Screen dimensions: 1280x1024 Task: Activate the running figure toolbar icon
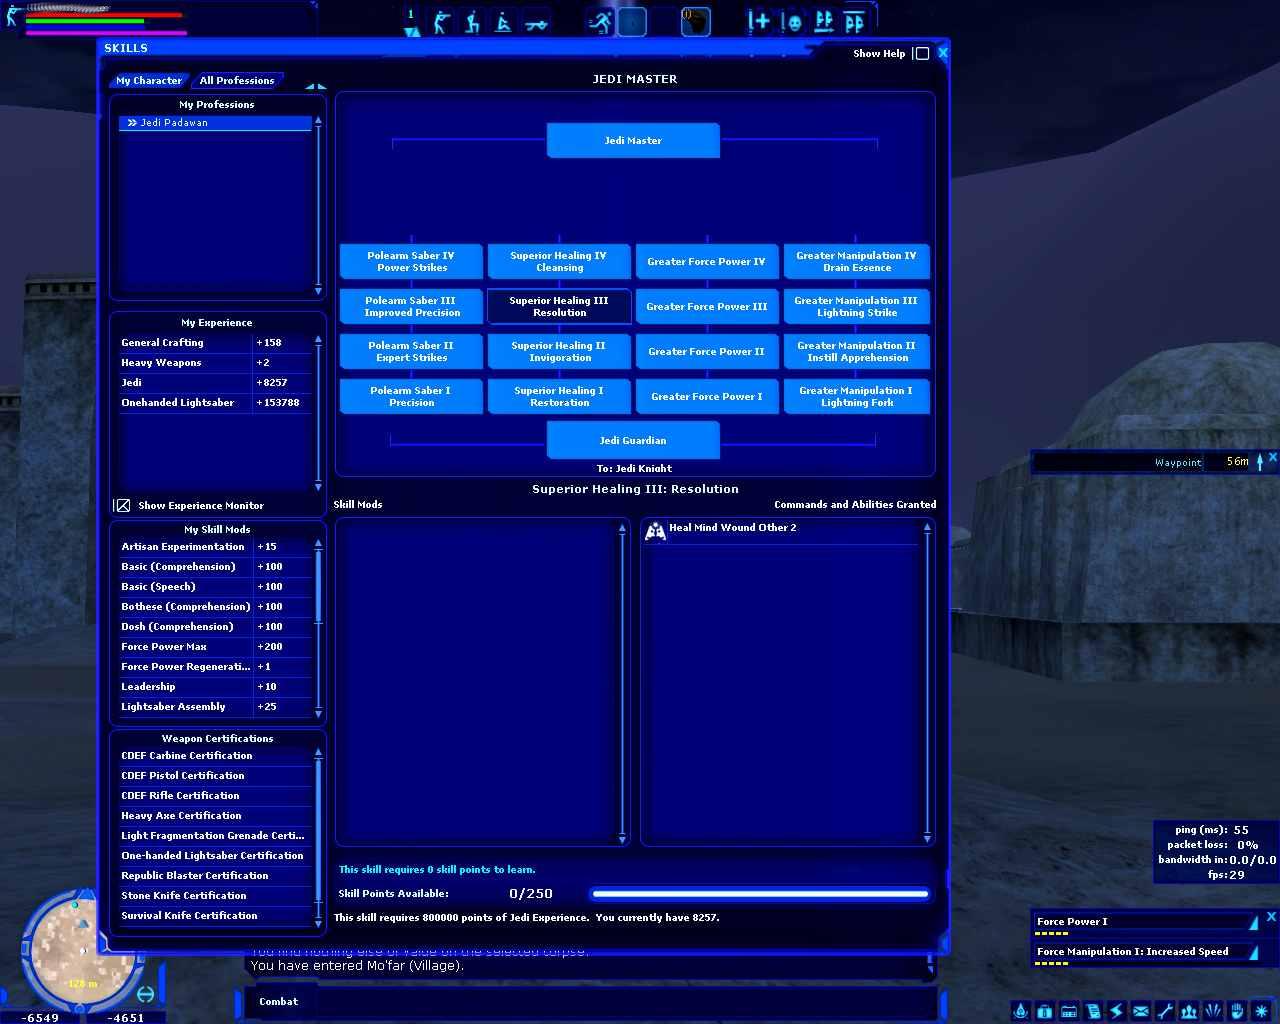click(600, 21)
